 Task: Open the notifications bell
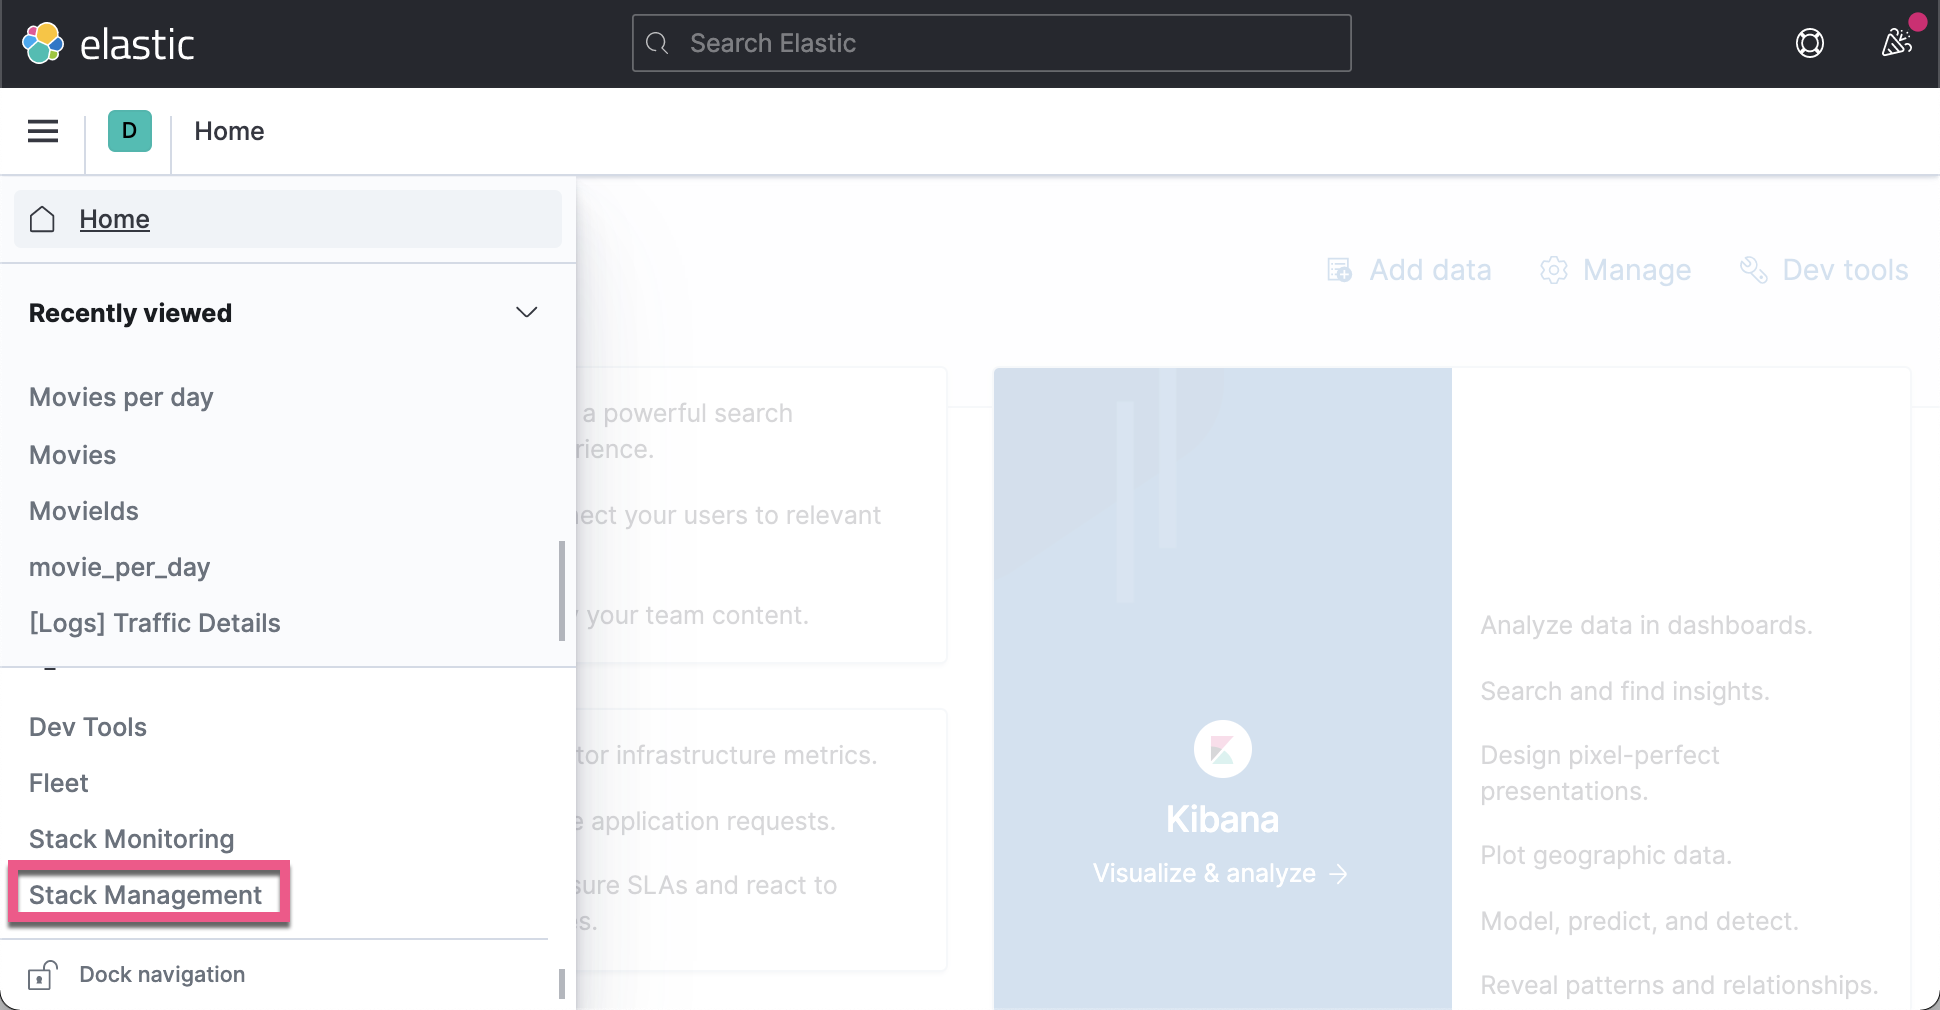coord(1897,43)
